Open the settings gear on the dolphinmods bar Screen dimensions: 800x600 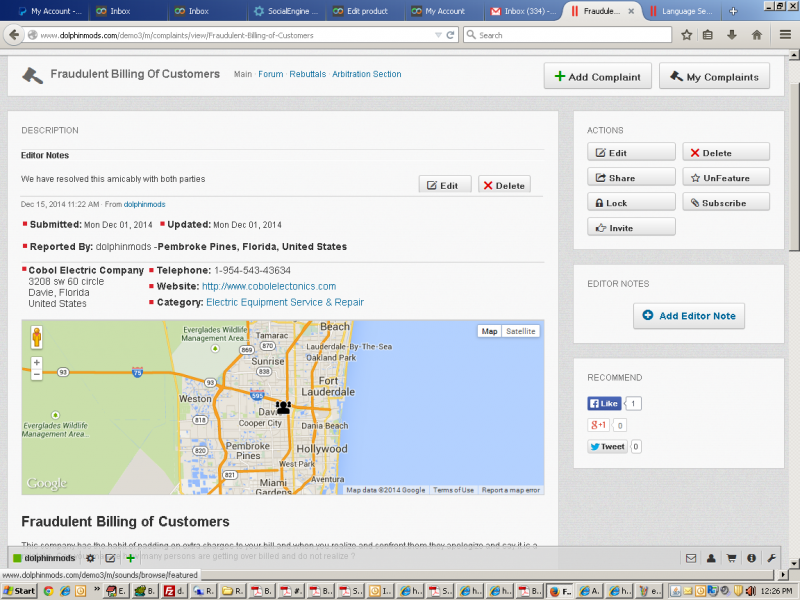[90, 558]
